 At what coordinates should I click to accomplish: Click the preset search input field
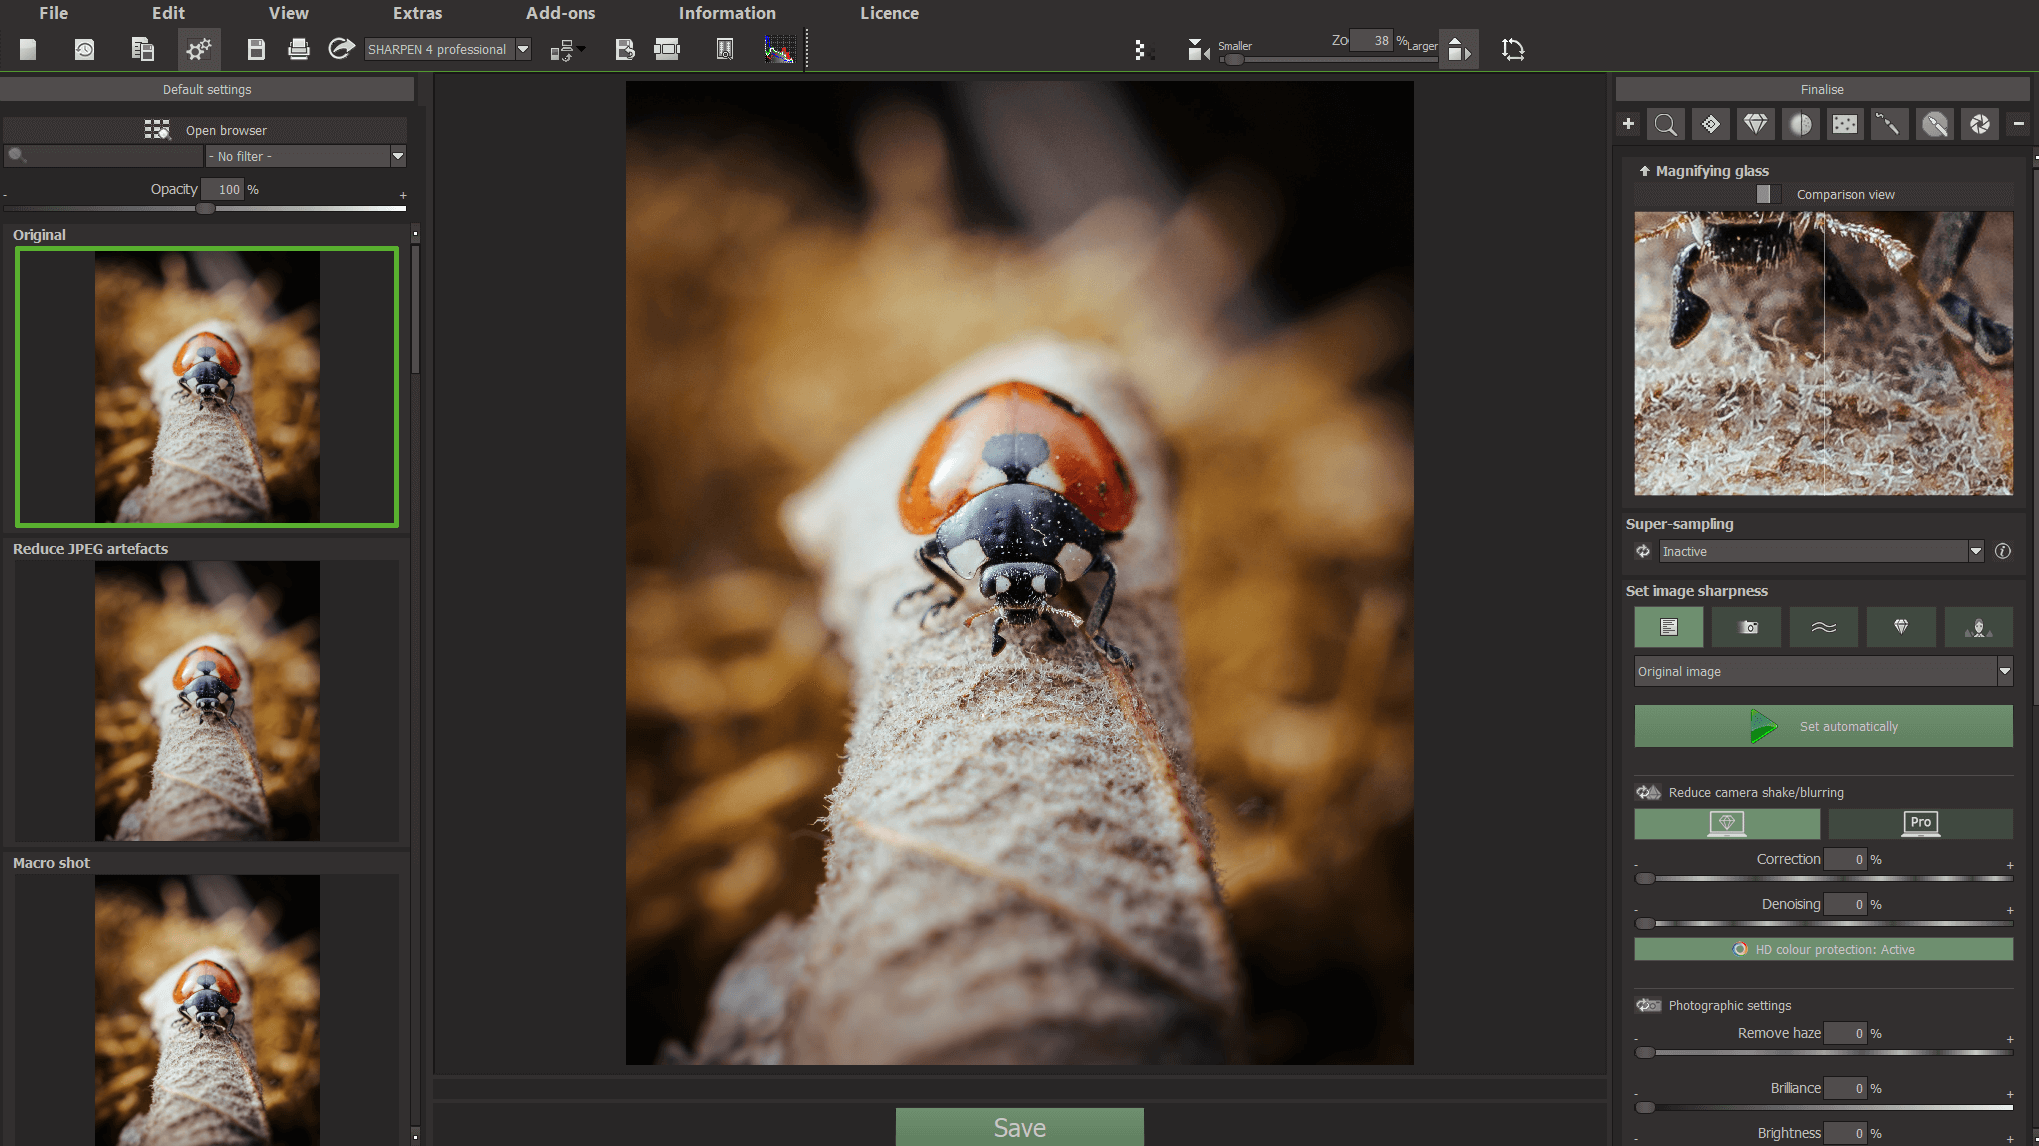tap(103, 156)
